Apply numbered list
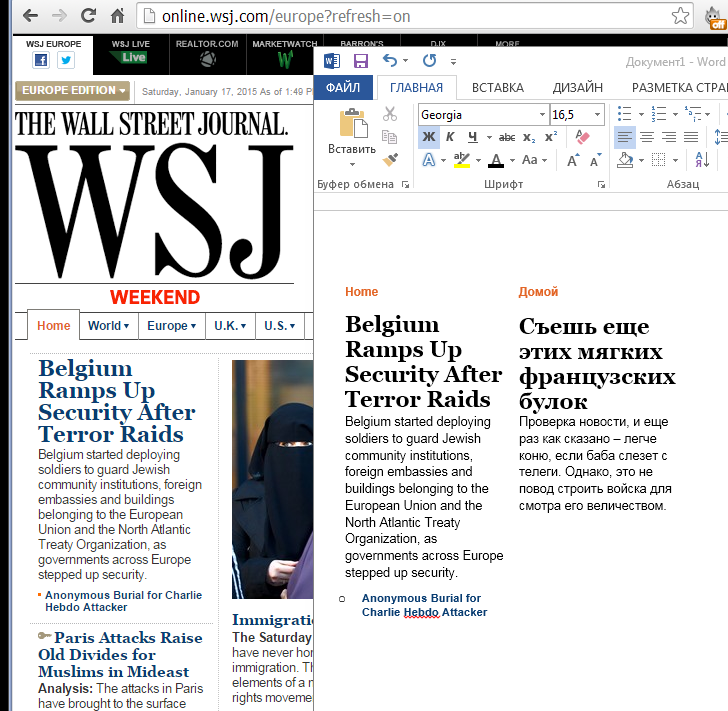Viewport: 728px width, 711px height. coord(658,114)
